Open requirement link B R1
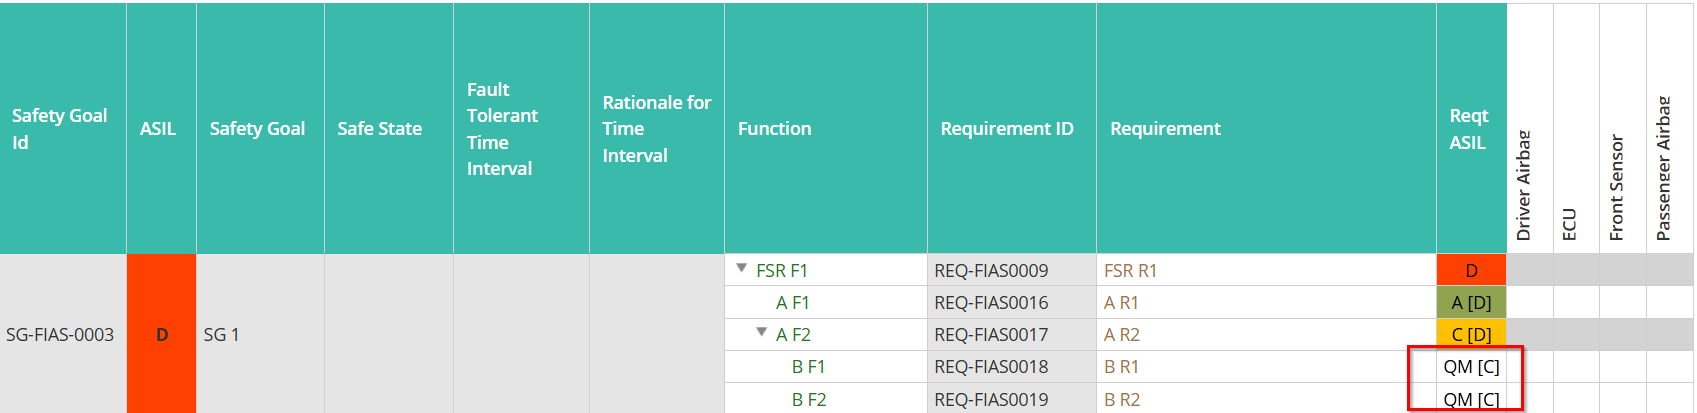The height and width of the screenshot is (413, 1697). [1121, 366]
